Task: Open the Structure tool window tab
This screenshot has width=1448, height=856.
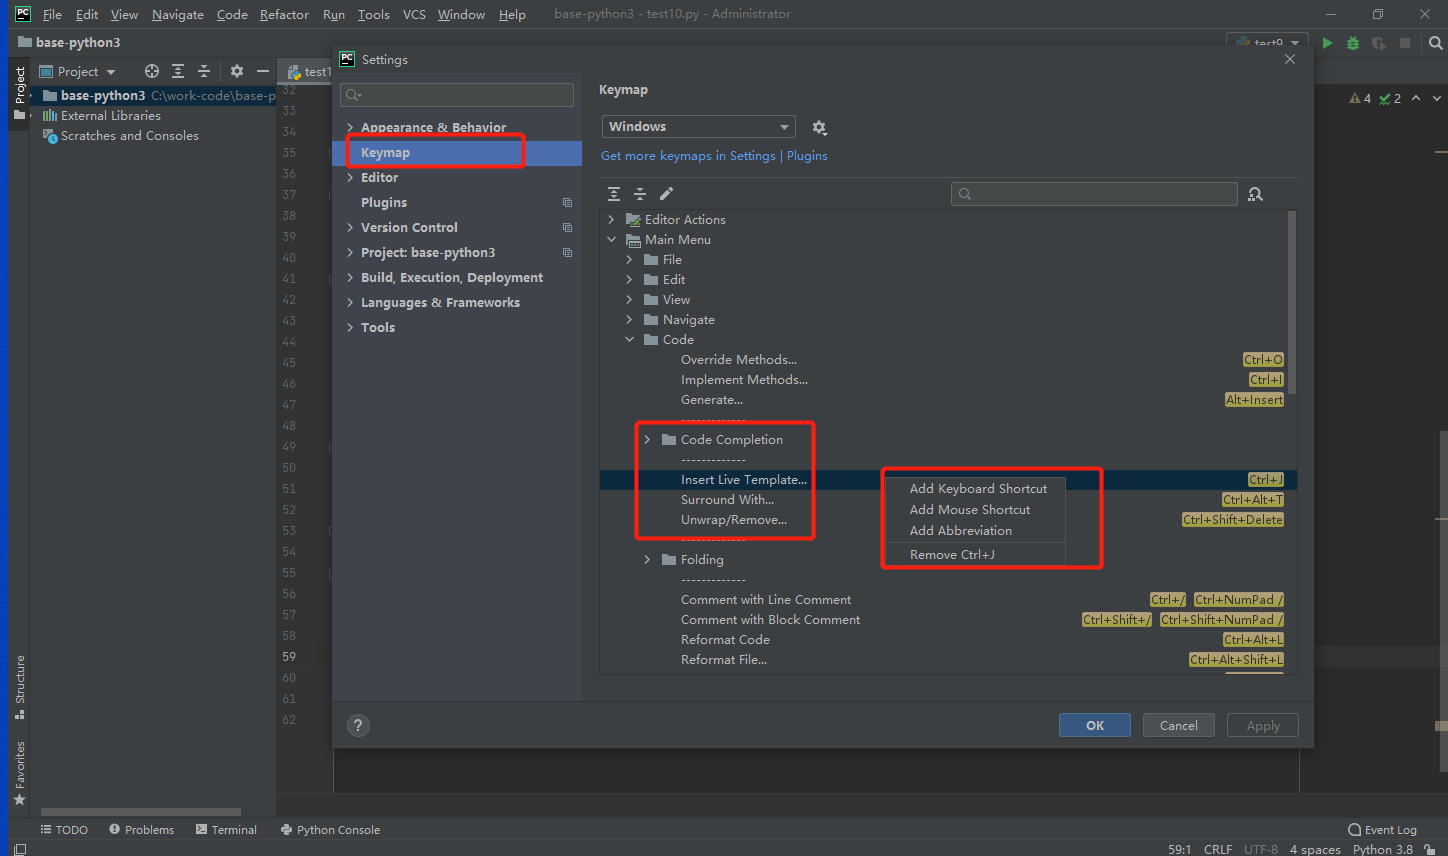Action: click(19, 687)
